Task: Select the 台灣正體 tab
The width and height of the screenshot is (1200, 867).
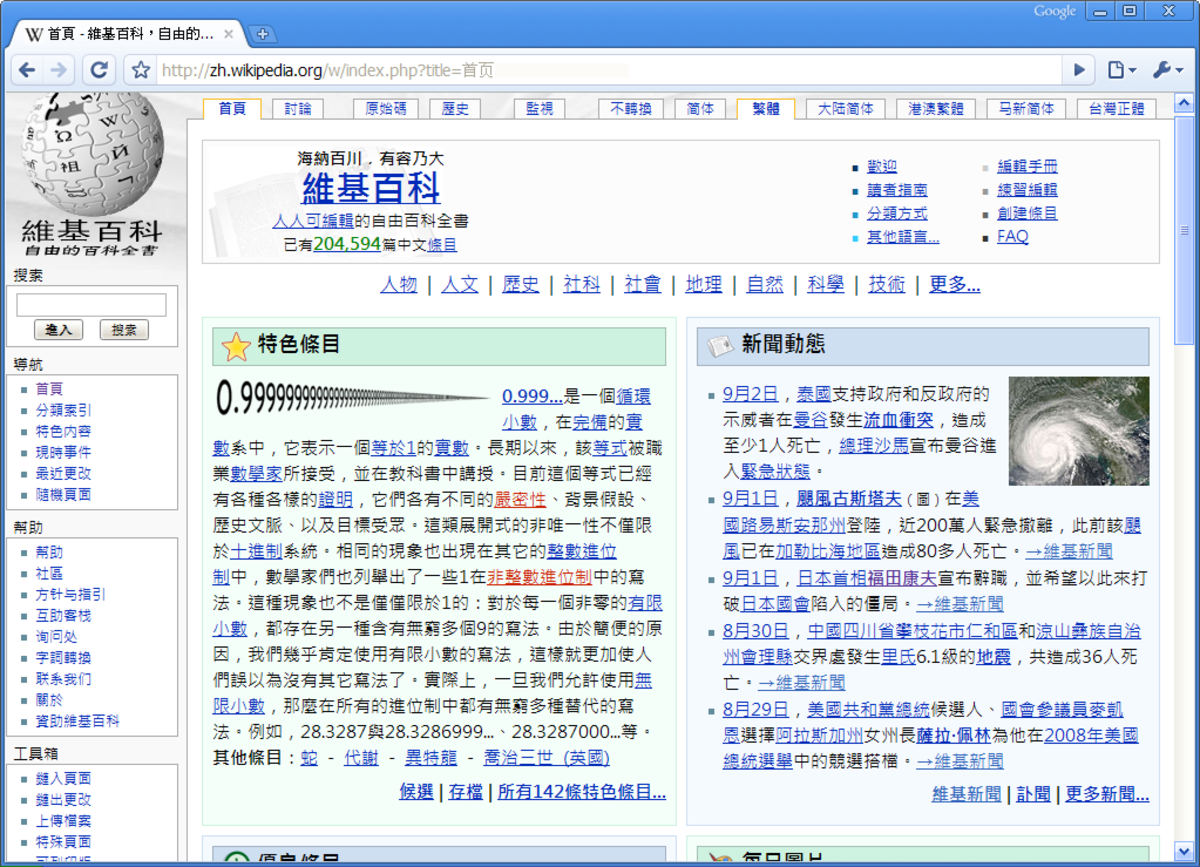Action: tap(1116, 109)
